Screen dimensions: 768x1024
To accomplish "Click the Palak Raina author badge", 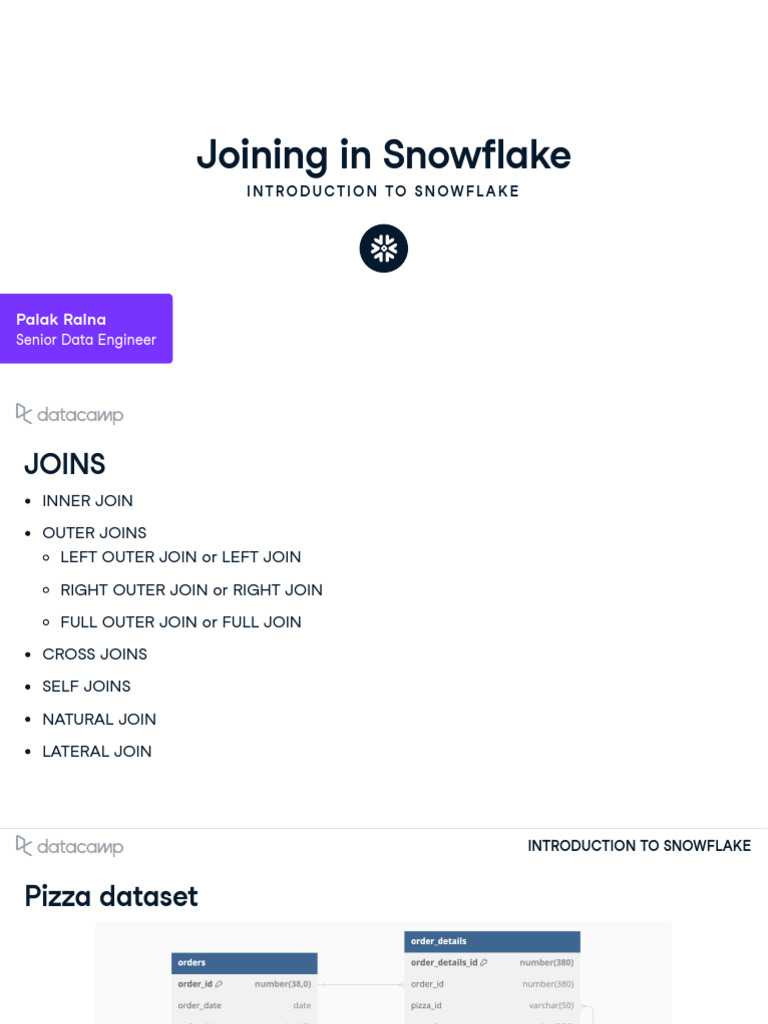I will (86, 329).
